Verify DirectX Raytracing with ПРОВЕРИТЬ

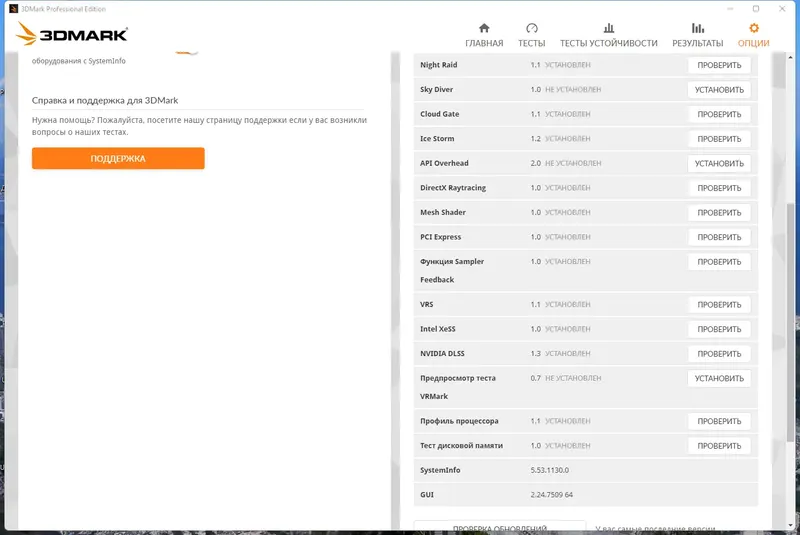719,188
